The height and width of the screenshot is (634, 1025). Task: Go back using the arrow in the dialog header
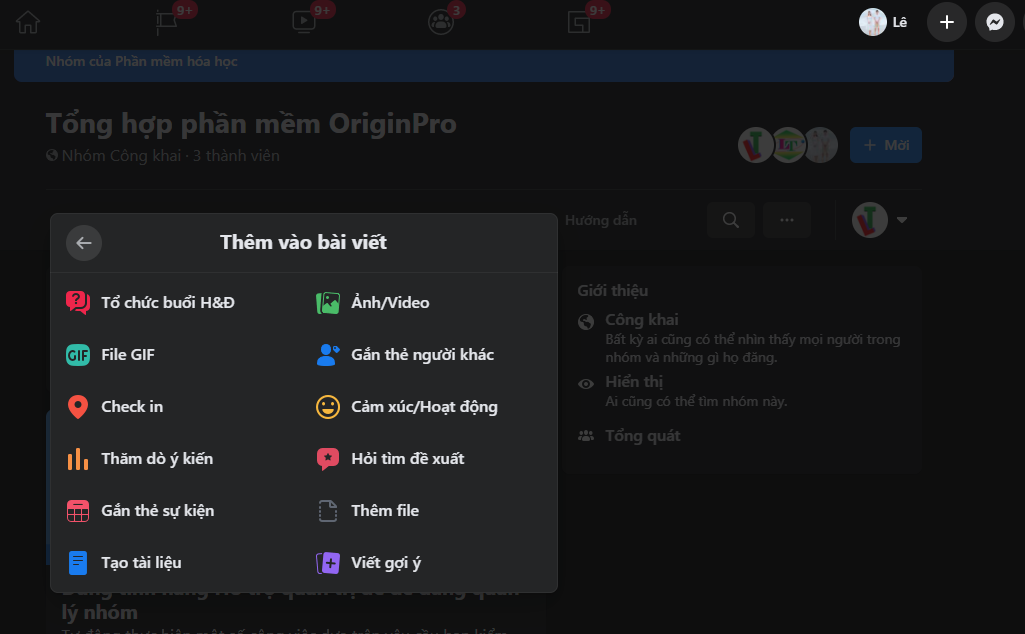tap(84, 243)
